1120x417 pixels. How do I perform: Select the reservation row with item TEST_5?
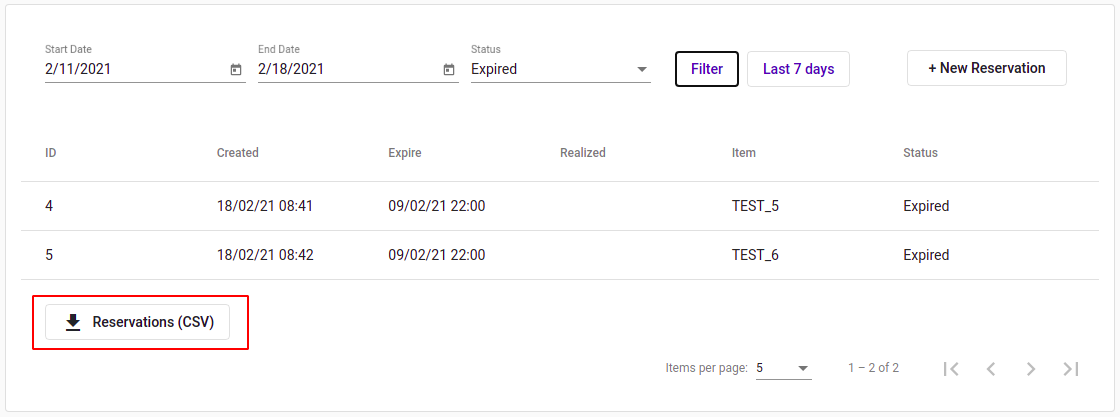pyautogui.click(x=560, y=206)
